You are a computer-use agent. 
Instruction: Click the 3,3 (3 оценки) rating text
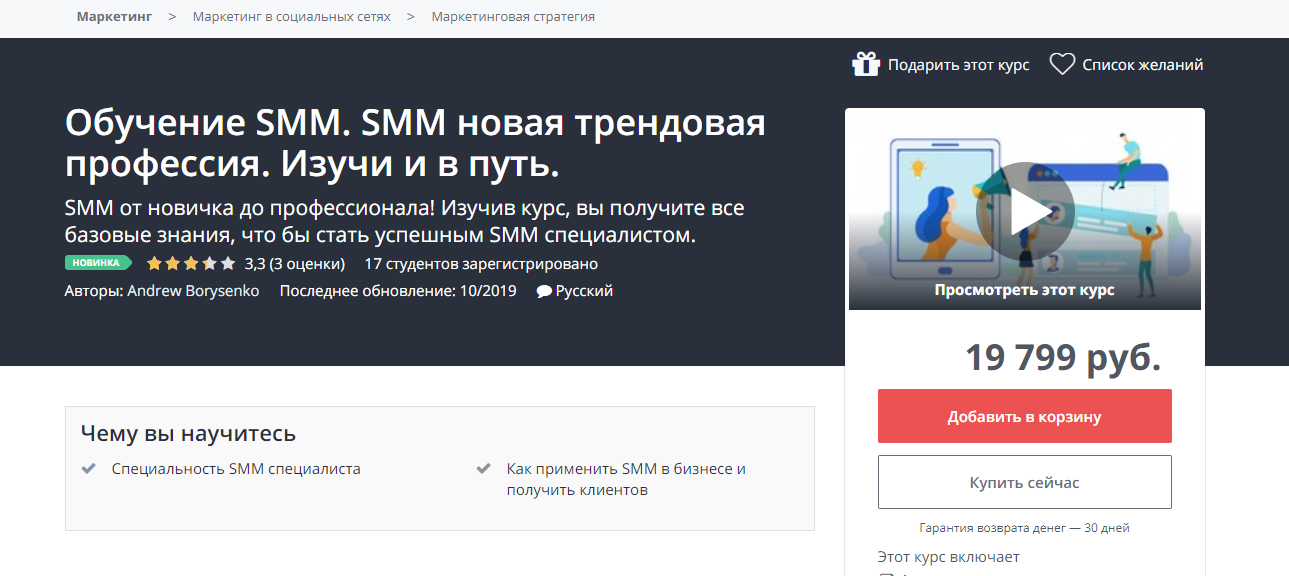pos(294,264)
